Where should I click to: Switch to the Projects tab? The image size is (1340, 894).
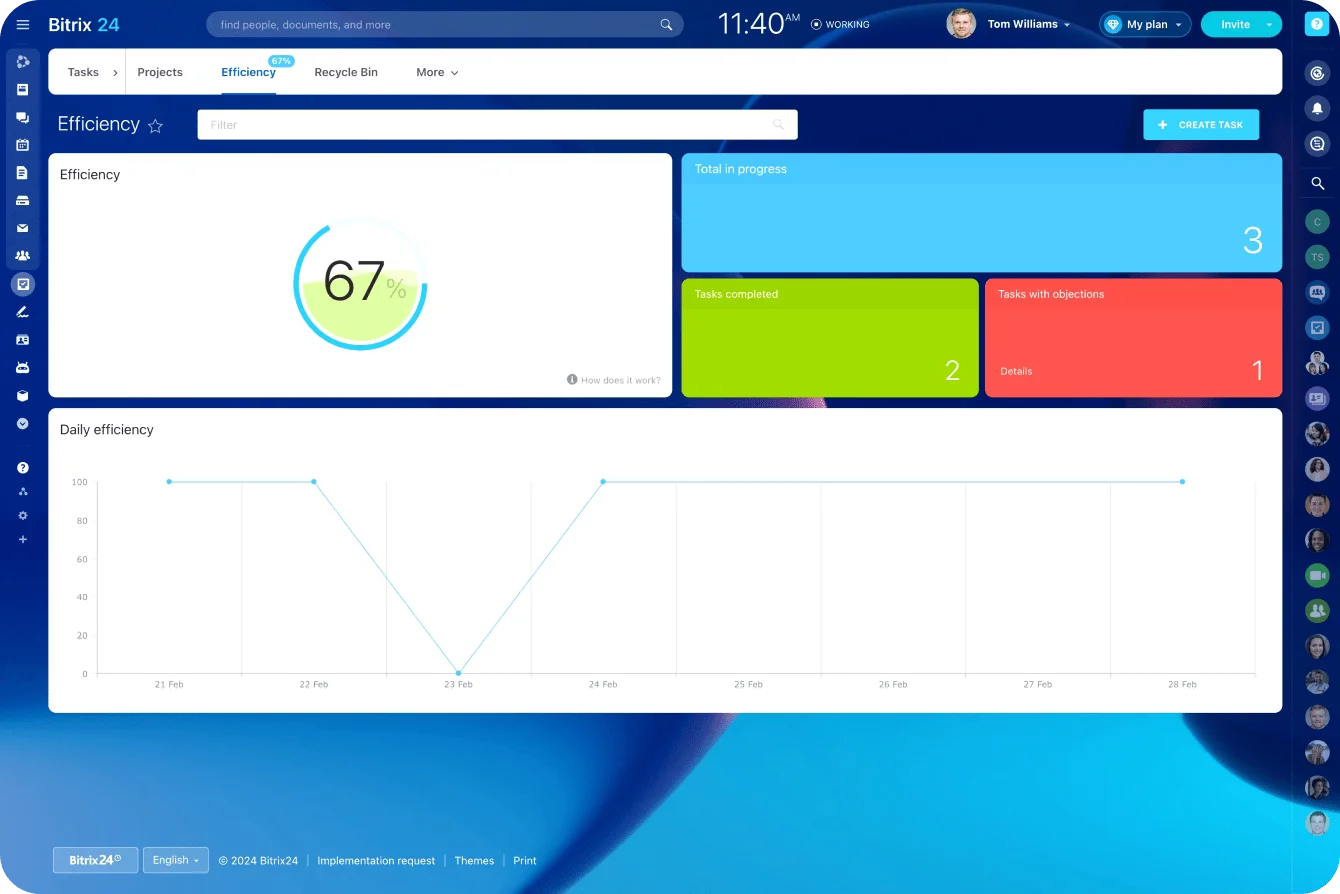click(x=159, y=72)
